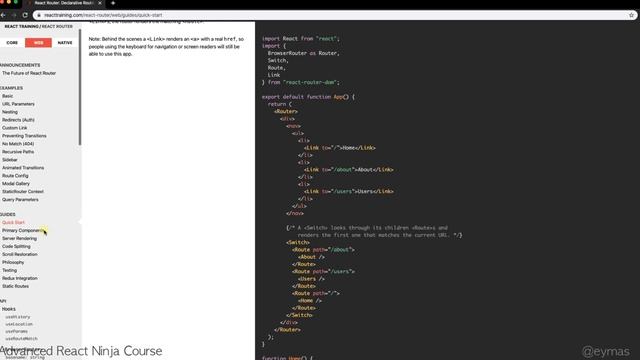Screen dimensions: 640x360
Task: Open a new tab with the plus icon
Action: 113,3
